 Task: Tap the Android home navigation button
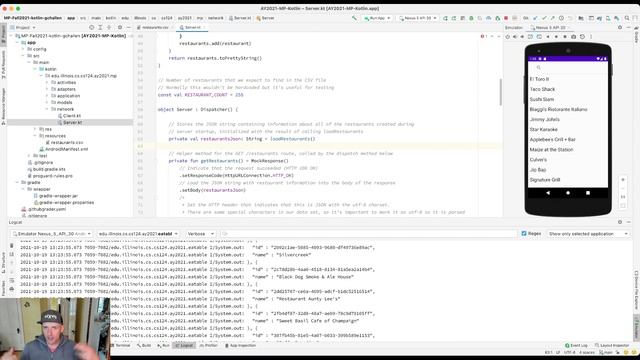[568, 193]
